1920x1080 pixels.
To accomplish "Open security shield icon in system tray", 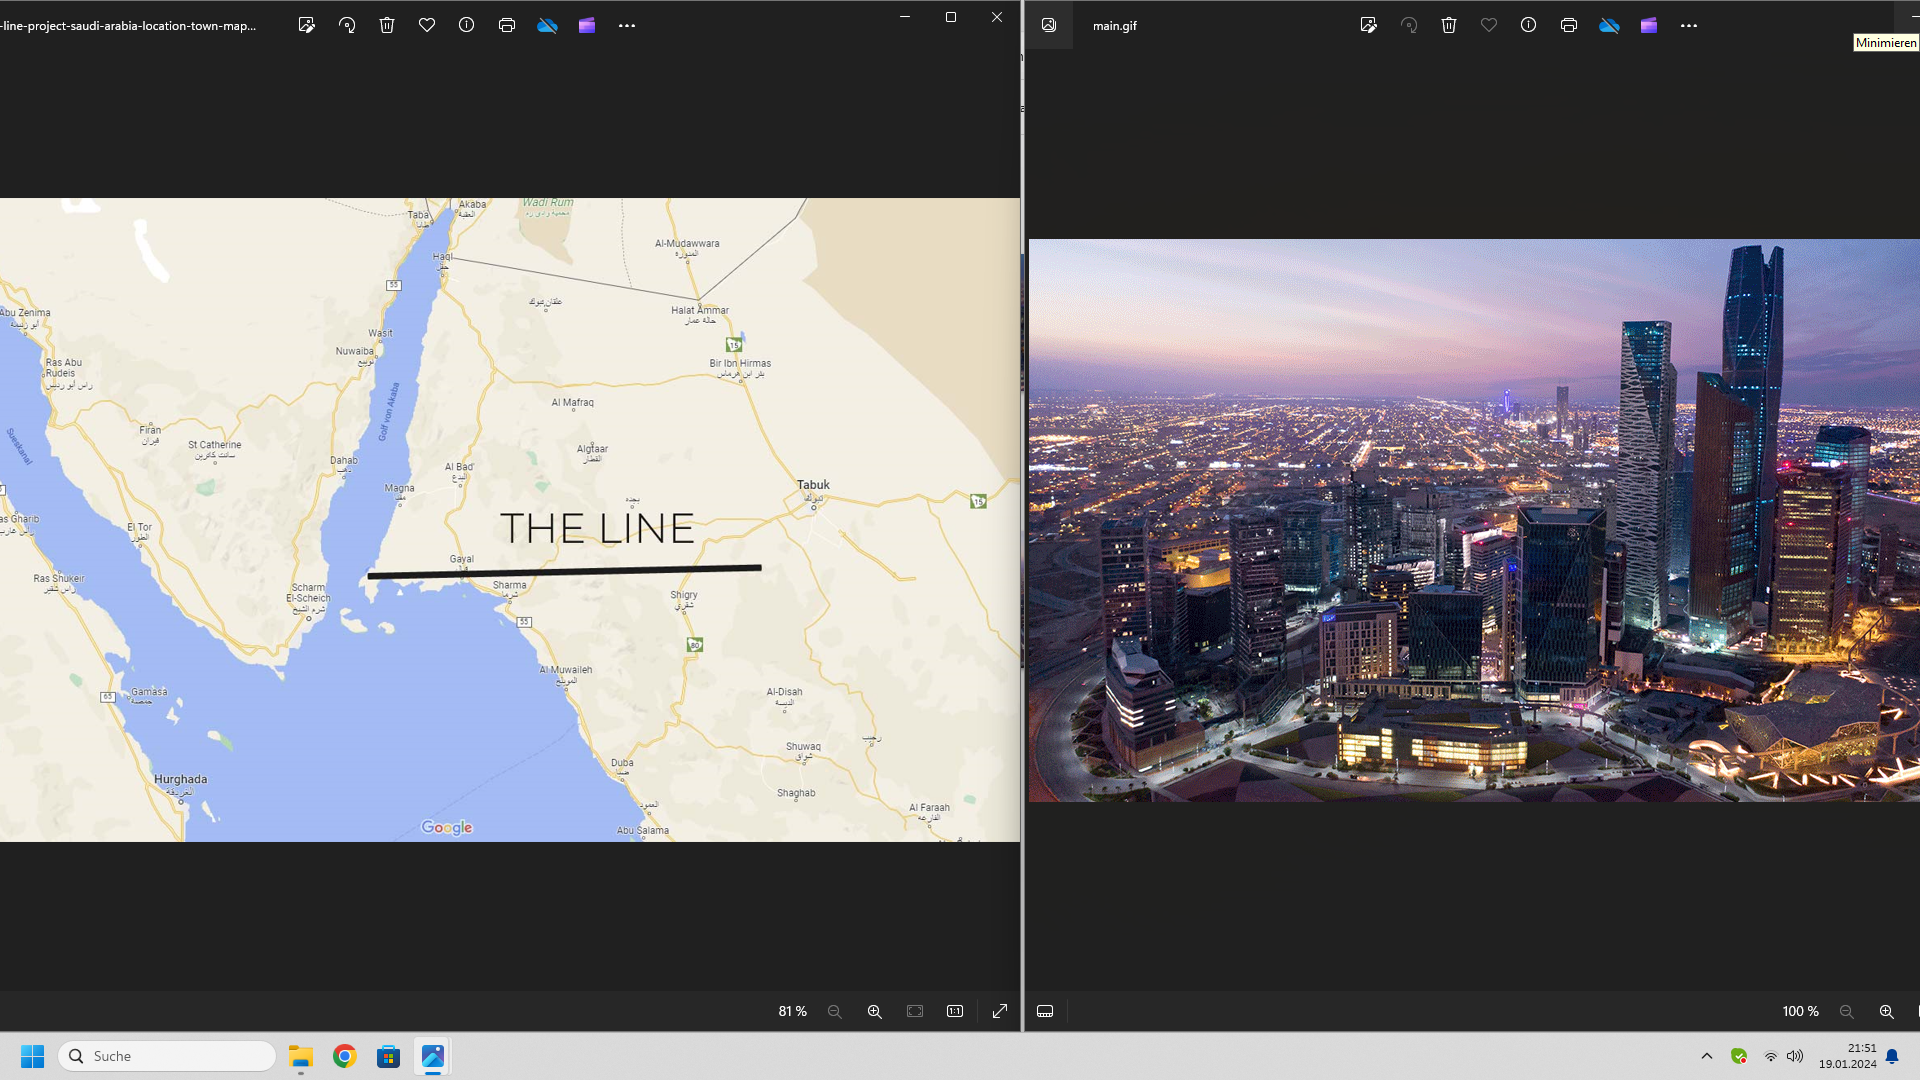I will [x=1739, y=1056].
